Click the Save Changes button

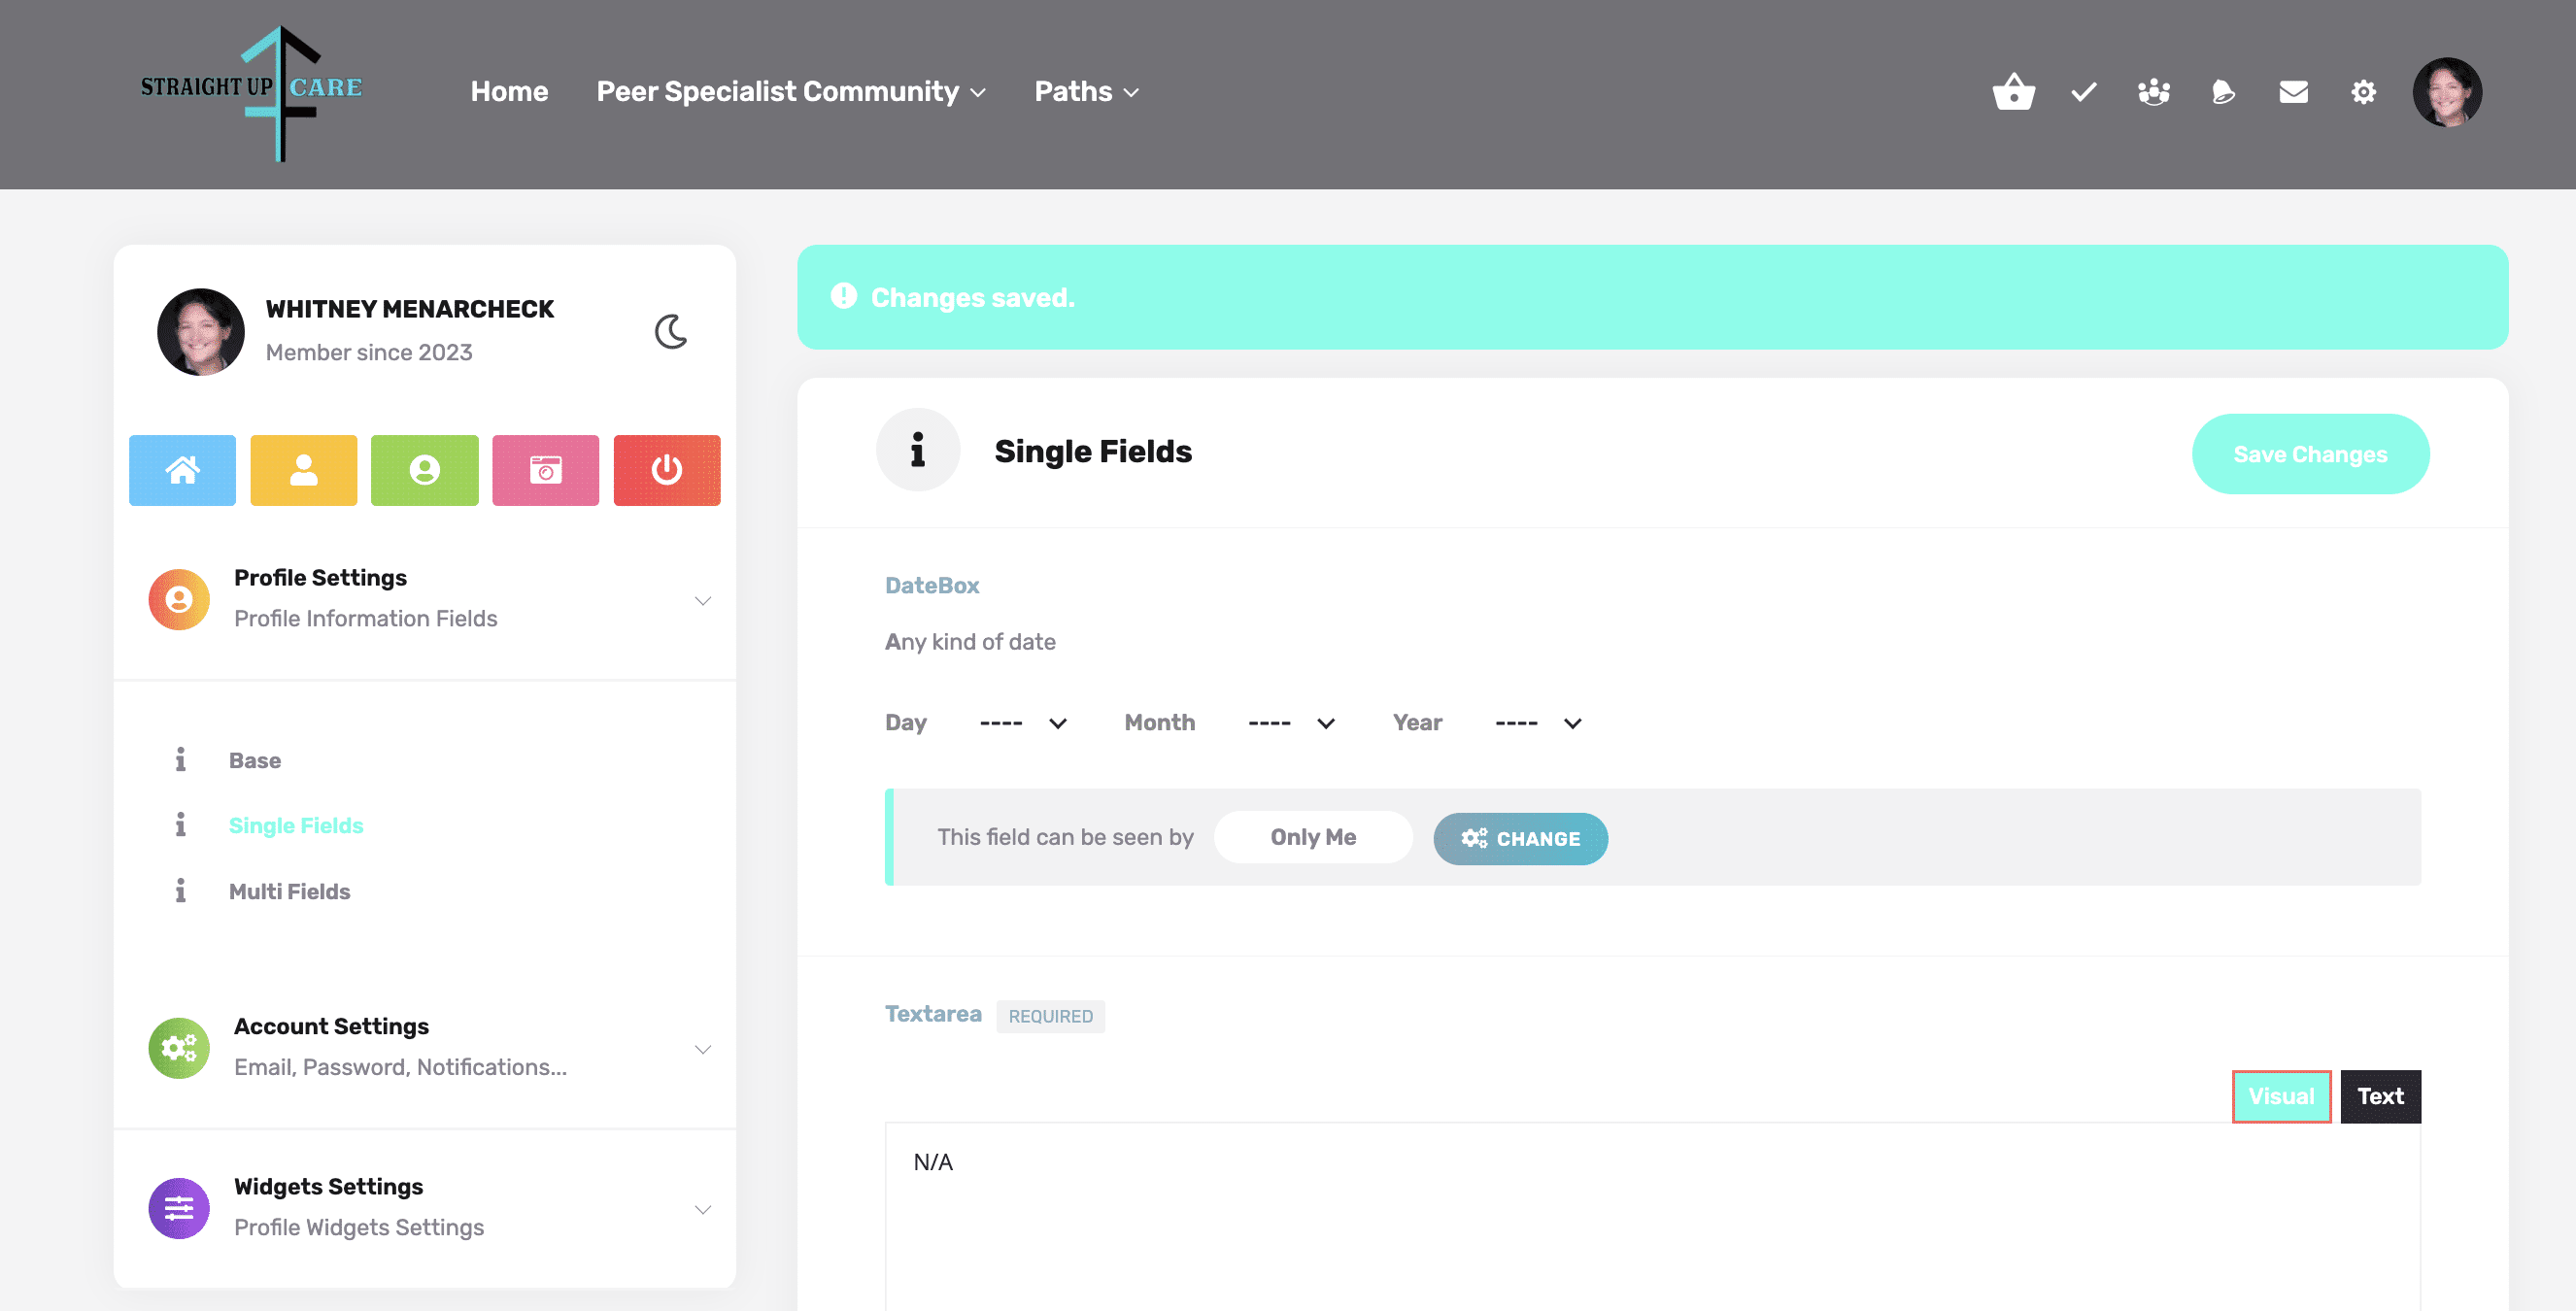point(2310,454)
